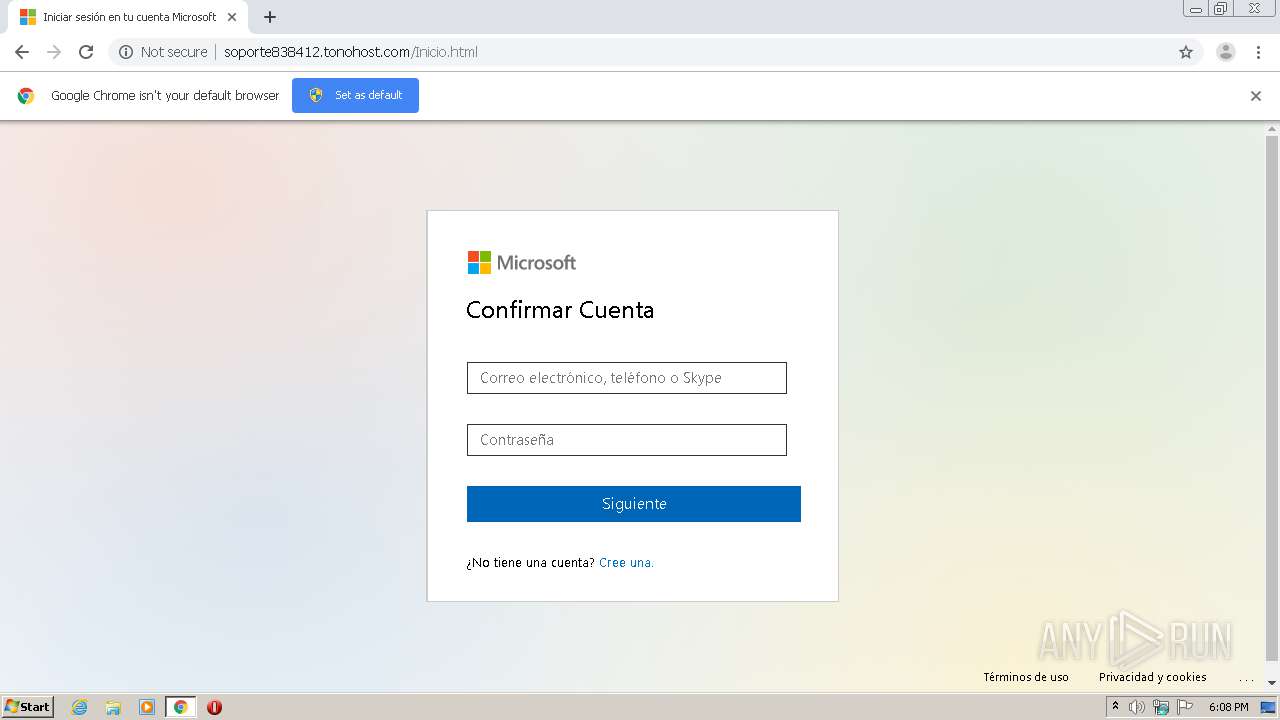
Task: Click the browser forward arrow
Action: (x=54, y=52)
